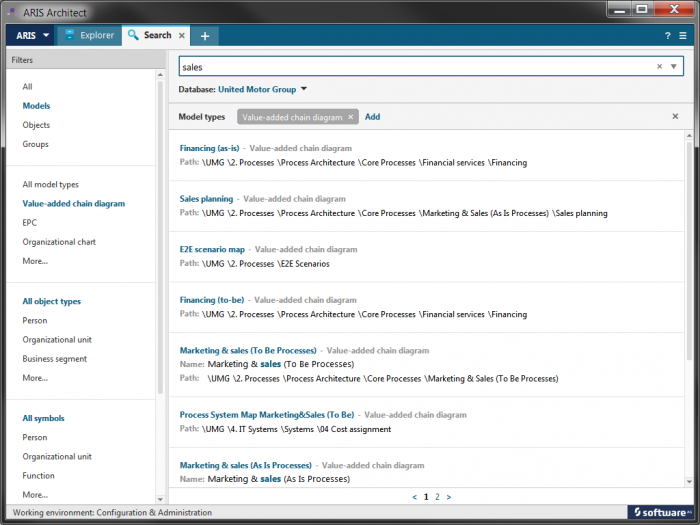This screenshot has height=525, width=700.
Task: Select Person under All symbols
Action: (x=34, y=438)
